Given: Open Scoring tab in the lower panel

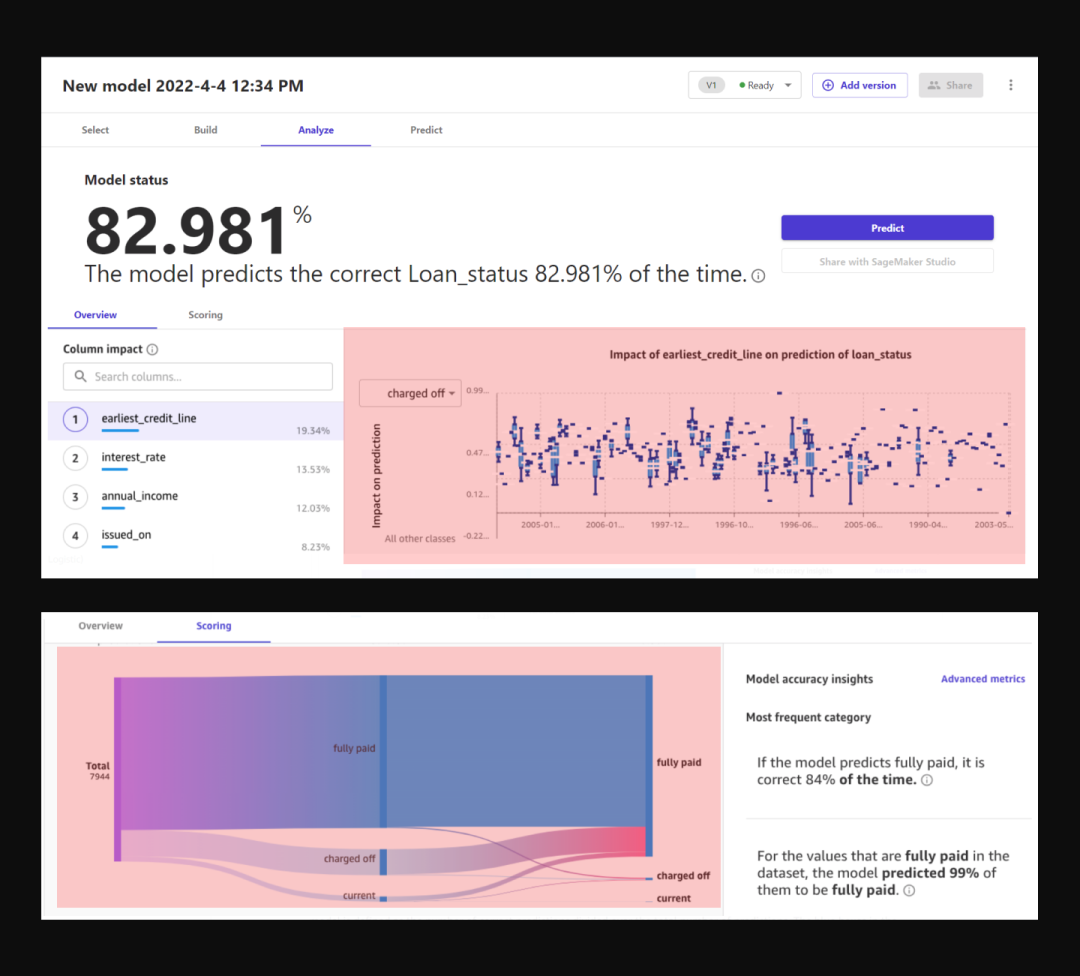Looking at the screenshot, I should click(214, 625).
